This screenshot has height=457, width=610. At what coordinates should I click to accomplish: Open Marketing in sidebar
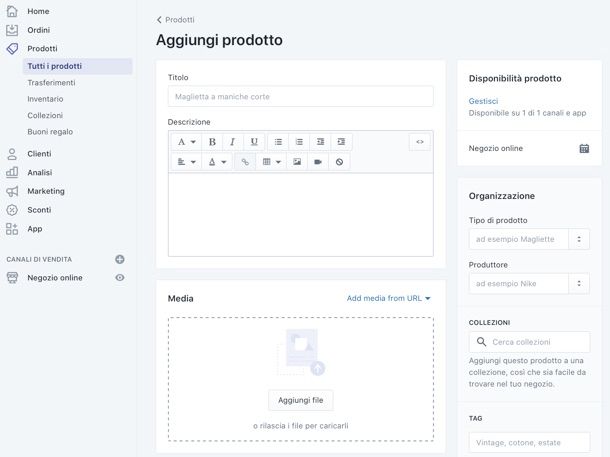tap(46, 191)
